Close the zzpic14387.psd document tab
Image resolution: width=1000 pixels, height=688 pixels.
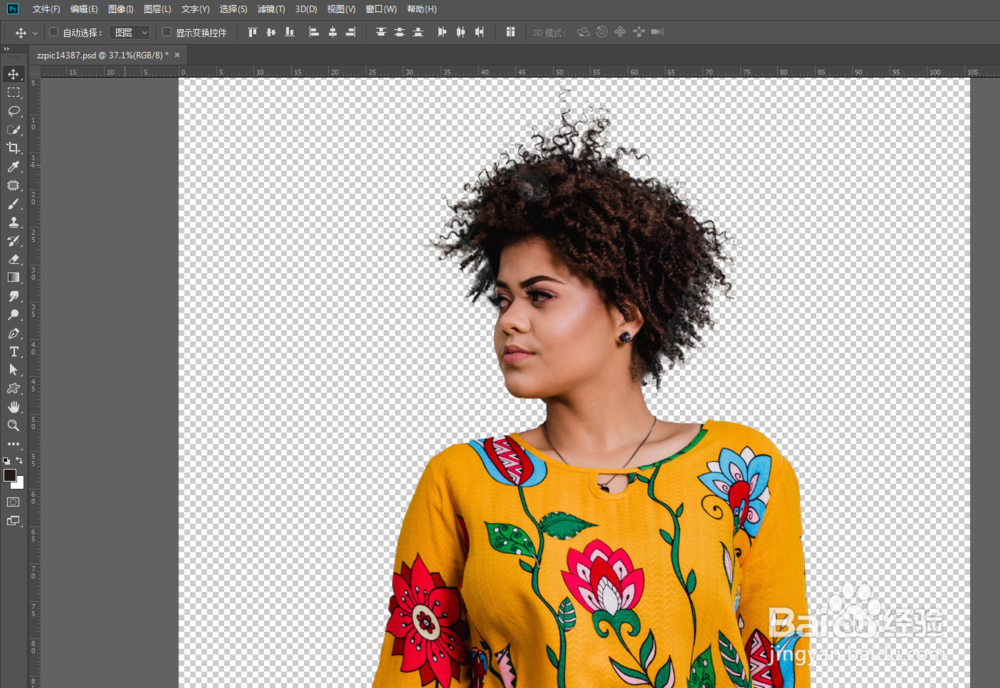point(177,55)
